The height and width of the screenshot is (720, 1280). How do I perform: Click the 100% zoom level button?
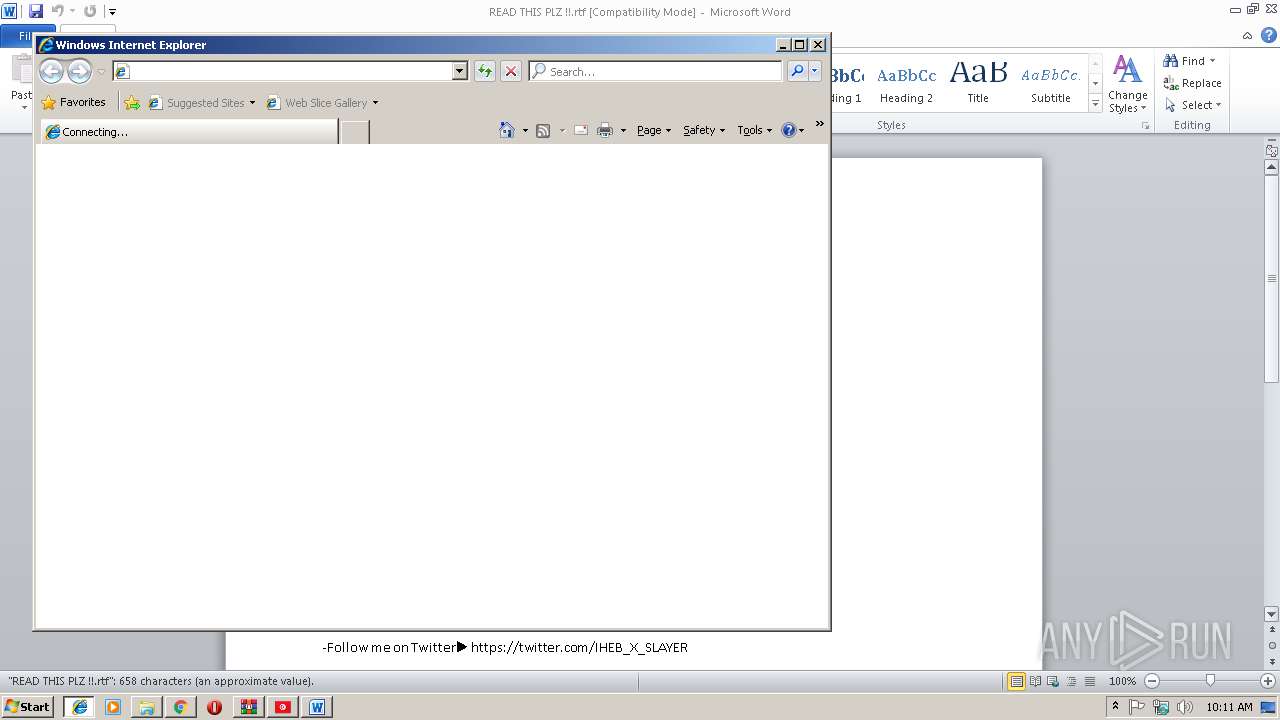tap(1122, 681)
